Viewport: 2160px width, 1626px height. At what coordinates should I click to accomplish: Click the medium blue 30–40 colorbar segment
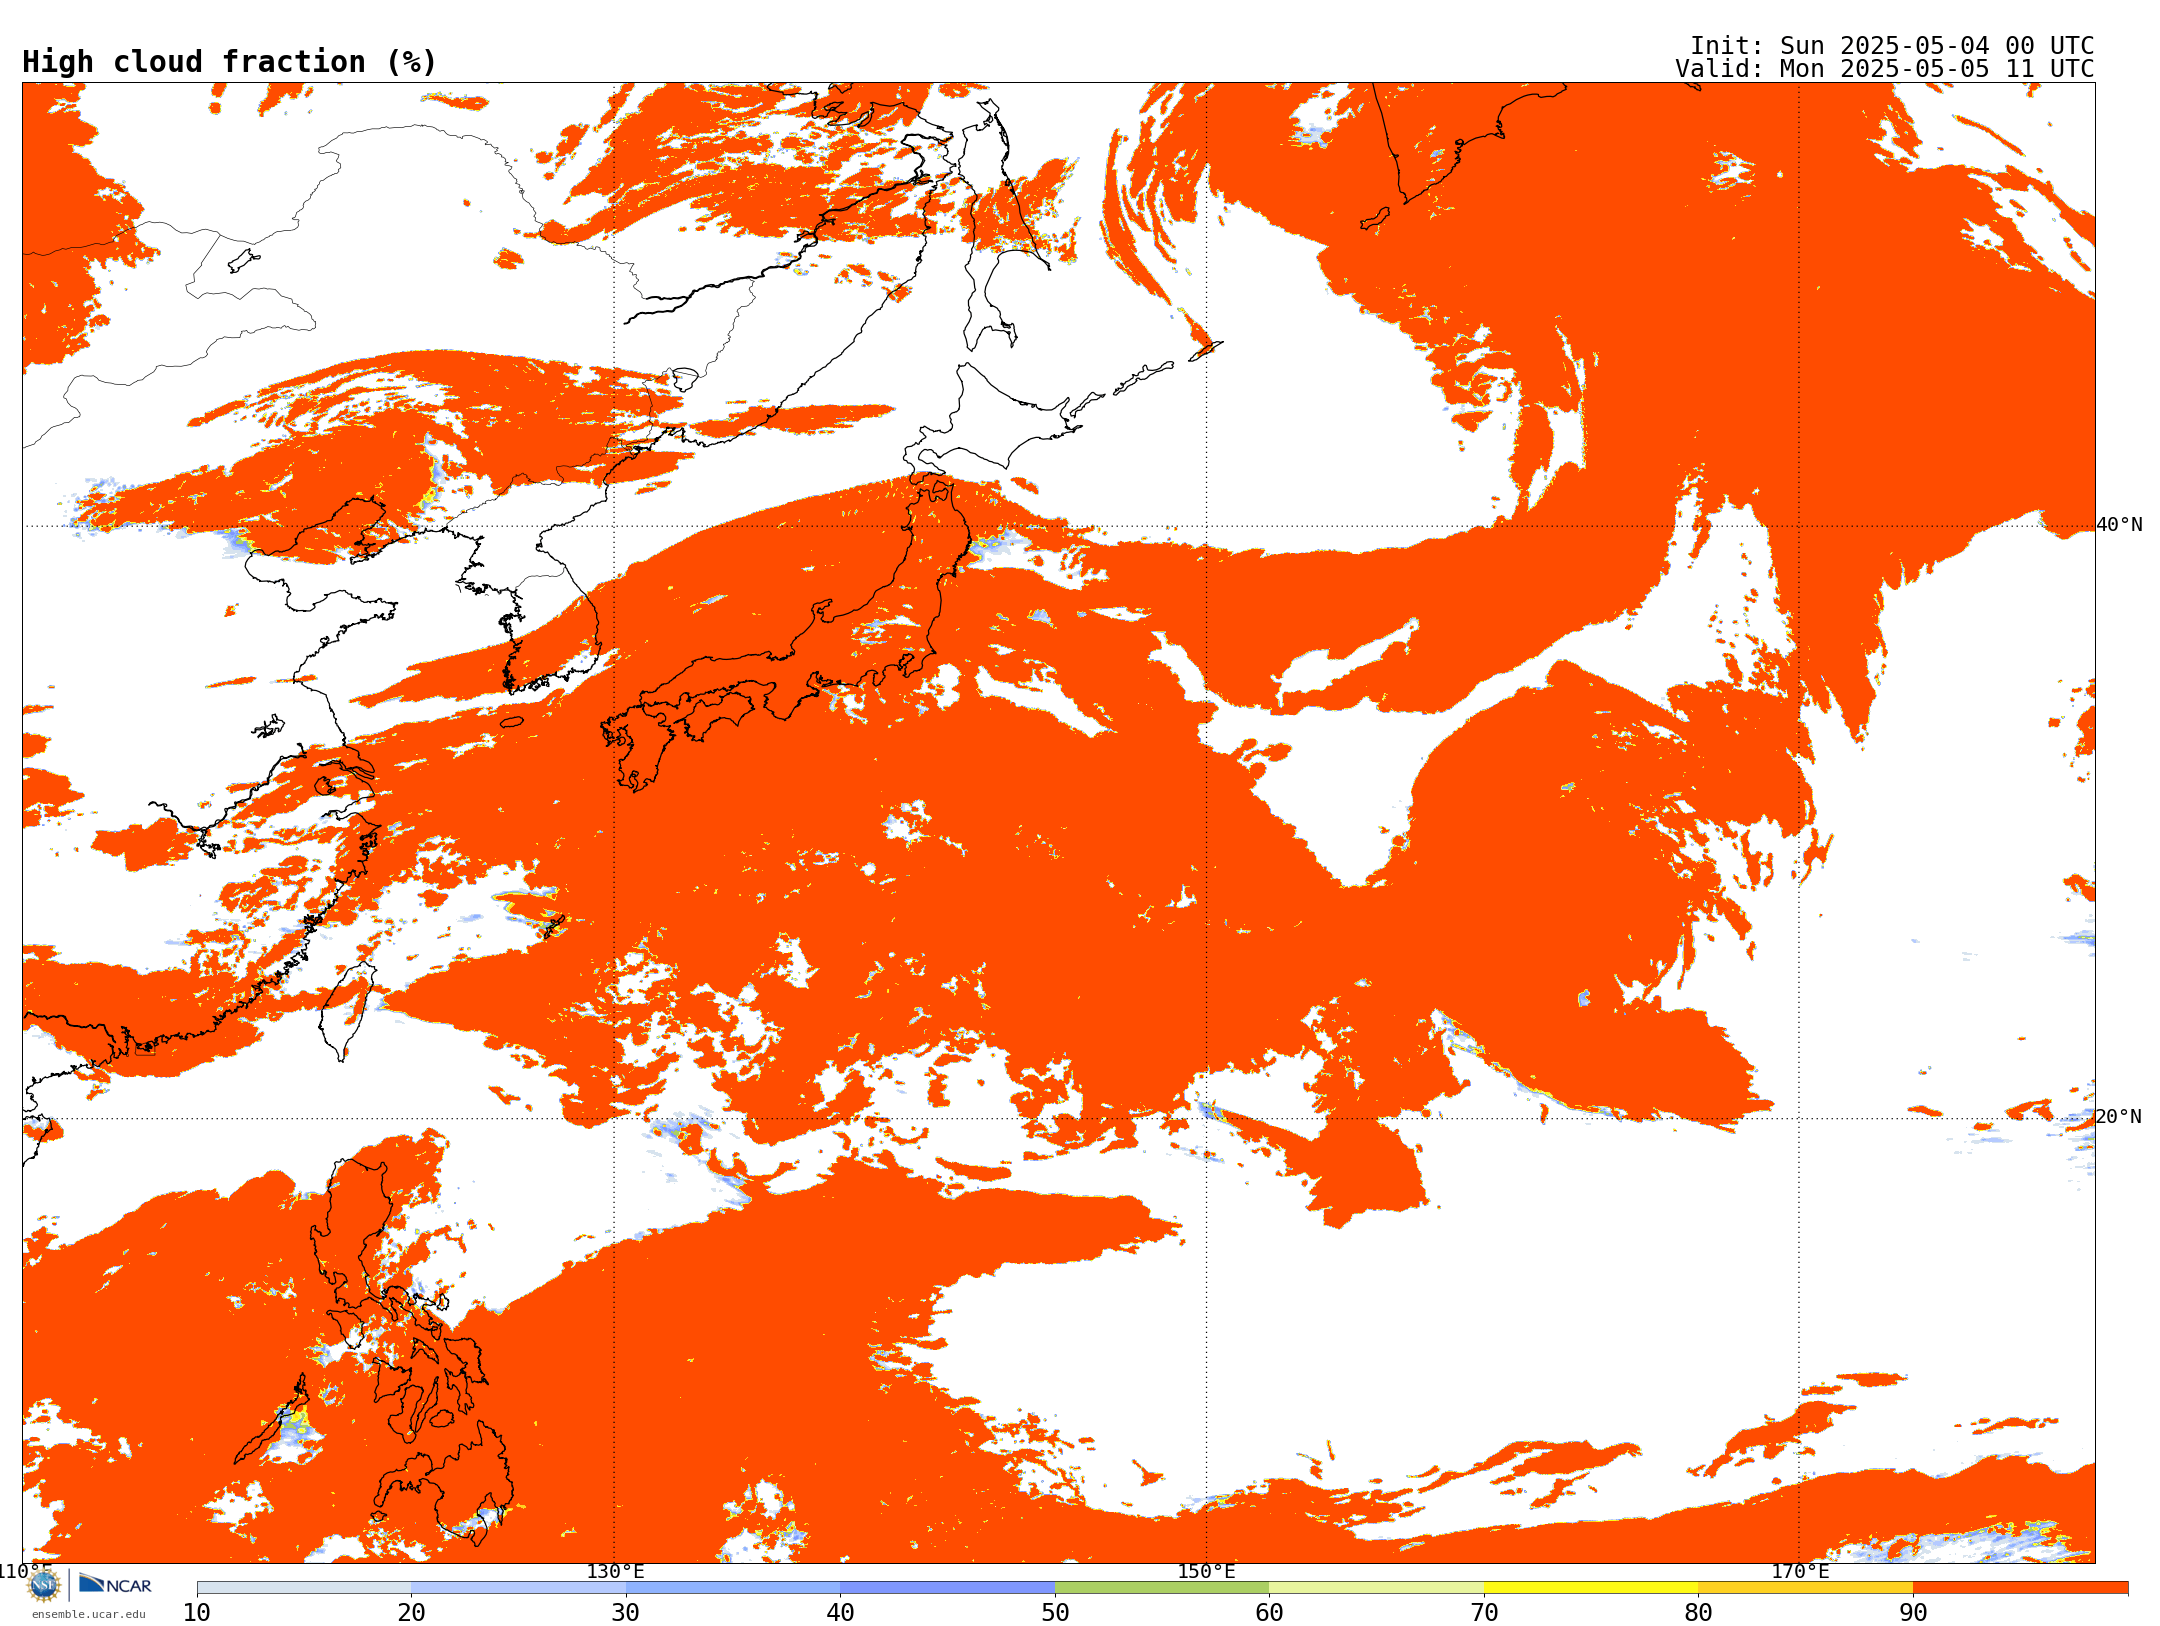pyautogui.click(x=733, y=1588)
